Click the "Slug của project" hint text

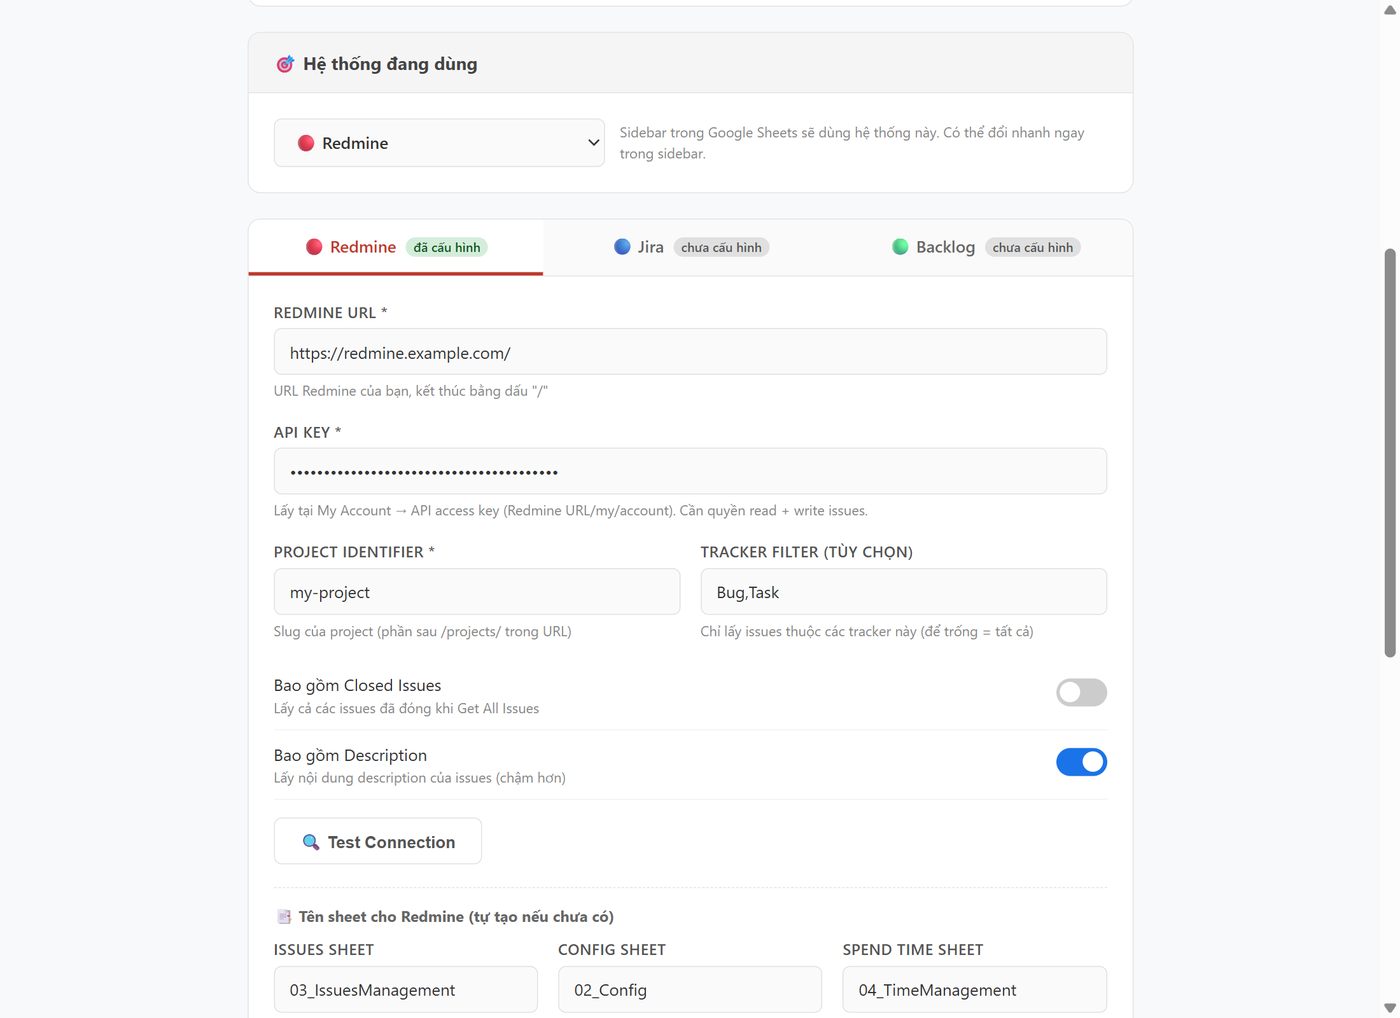423,631
